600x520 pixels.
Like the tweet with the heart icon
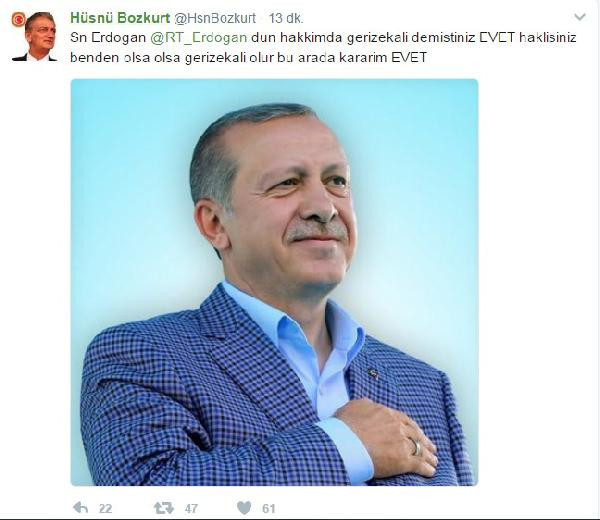tap(244, 508)
